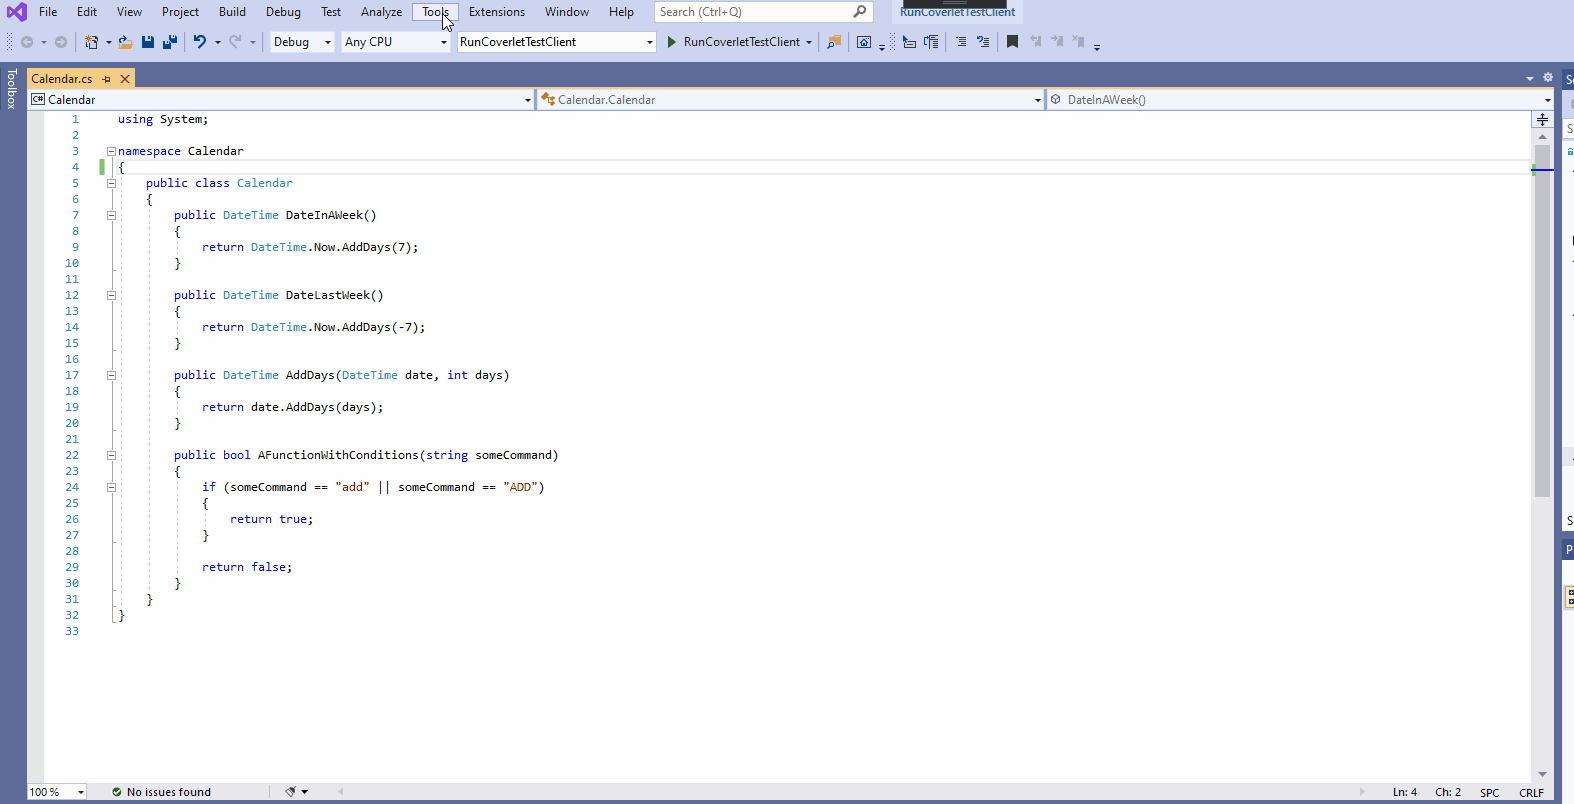1574x804 pixels.
Task: Click the code cleanup broom icon
Action: 291,791
